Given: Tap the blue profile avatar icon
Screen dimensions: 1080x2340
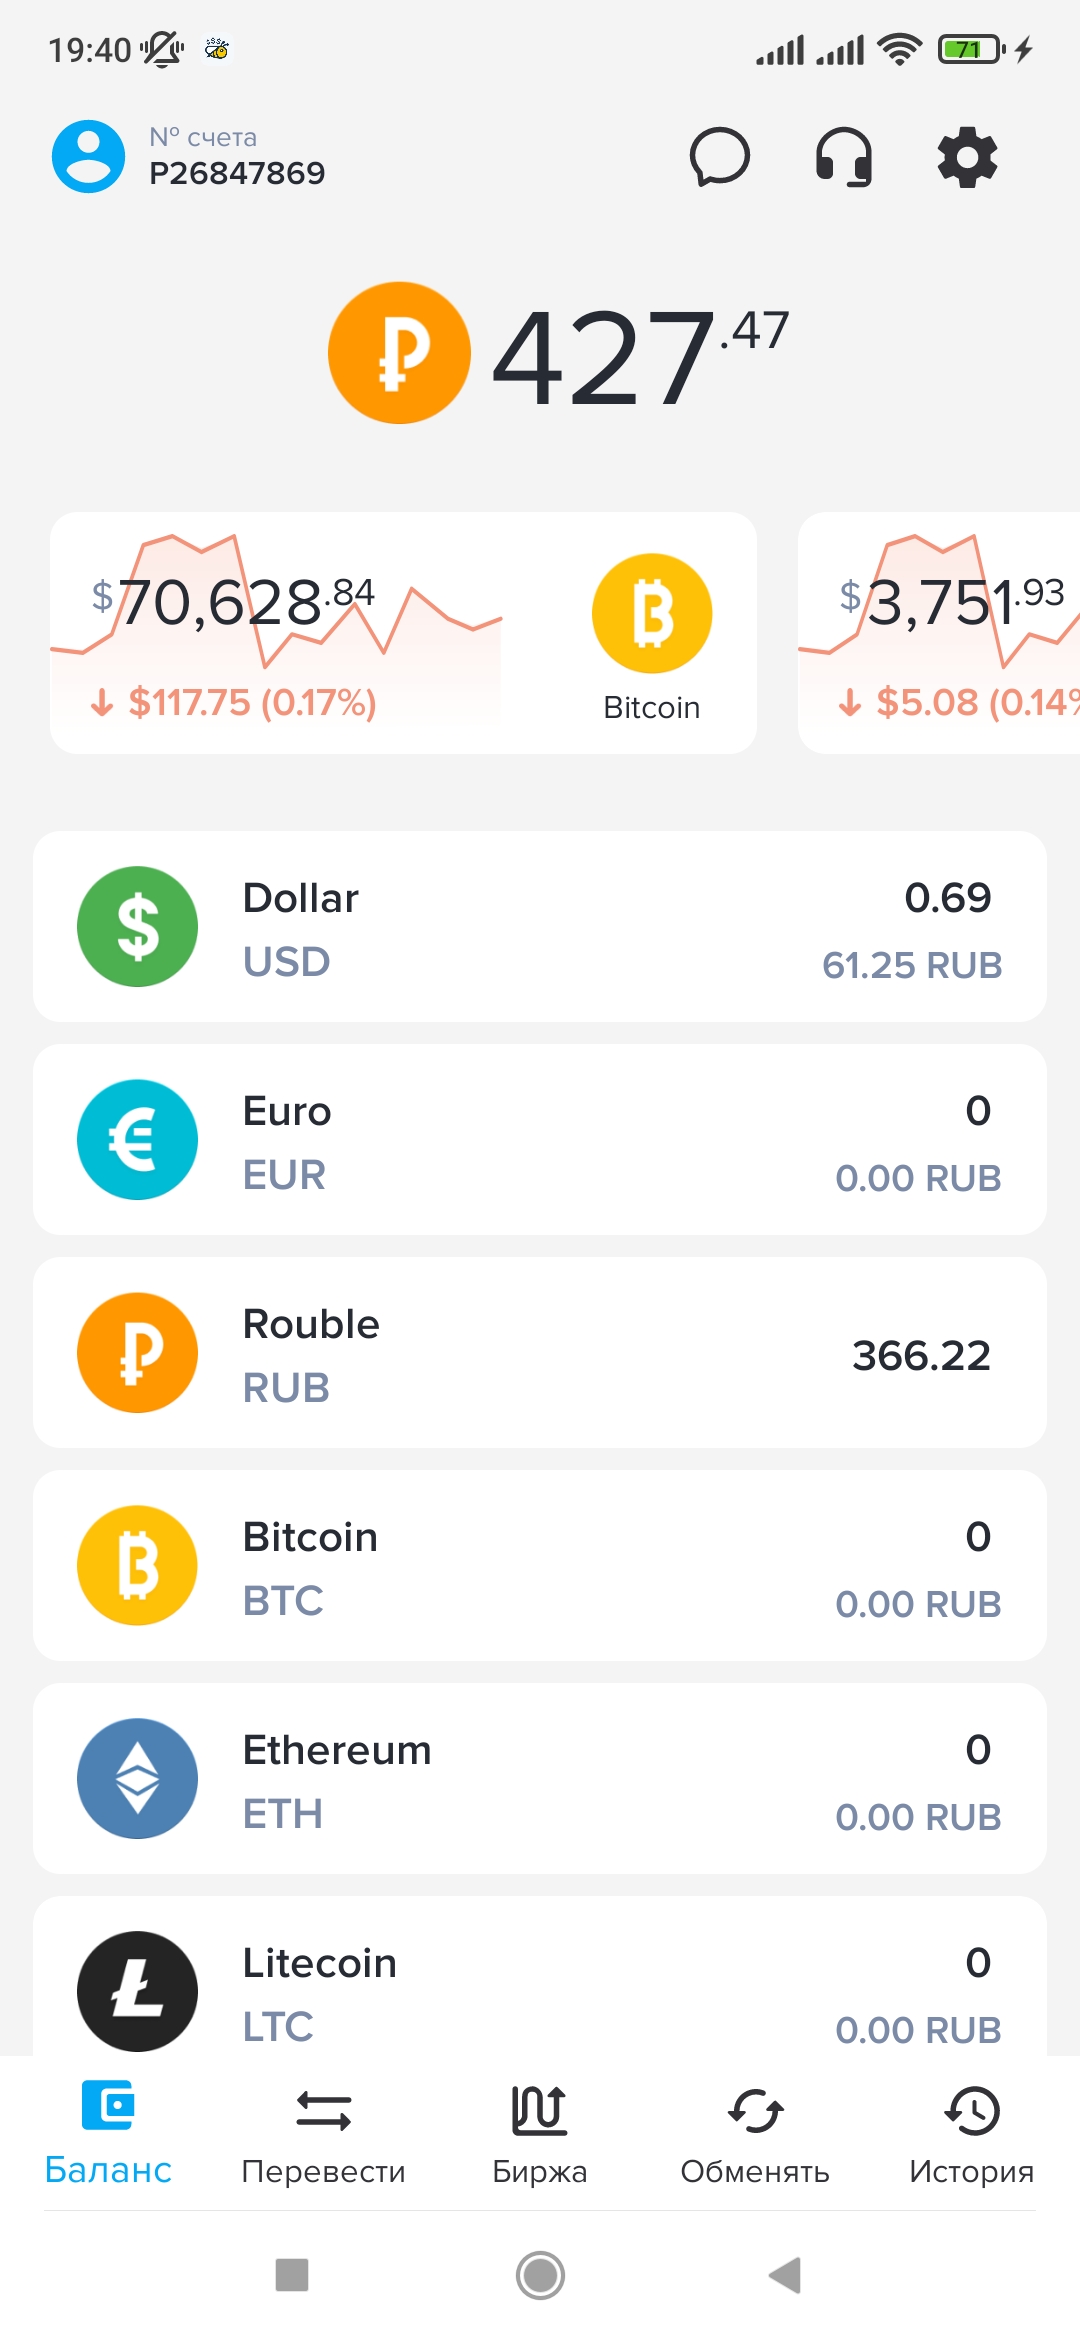Looking at the screenshot, I should click(88, 157).
